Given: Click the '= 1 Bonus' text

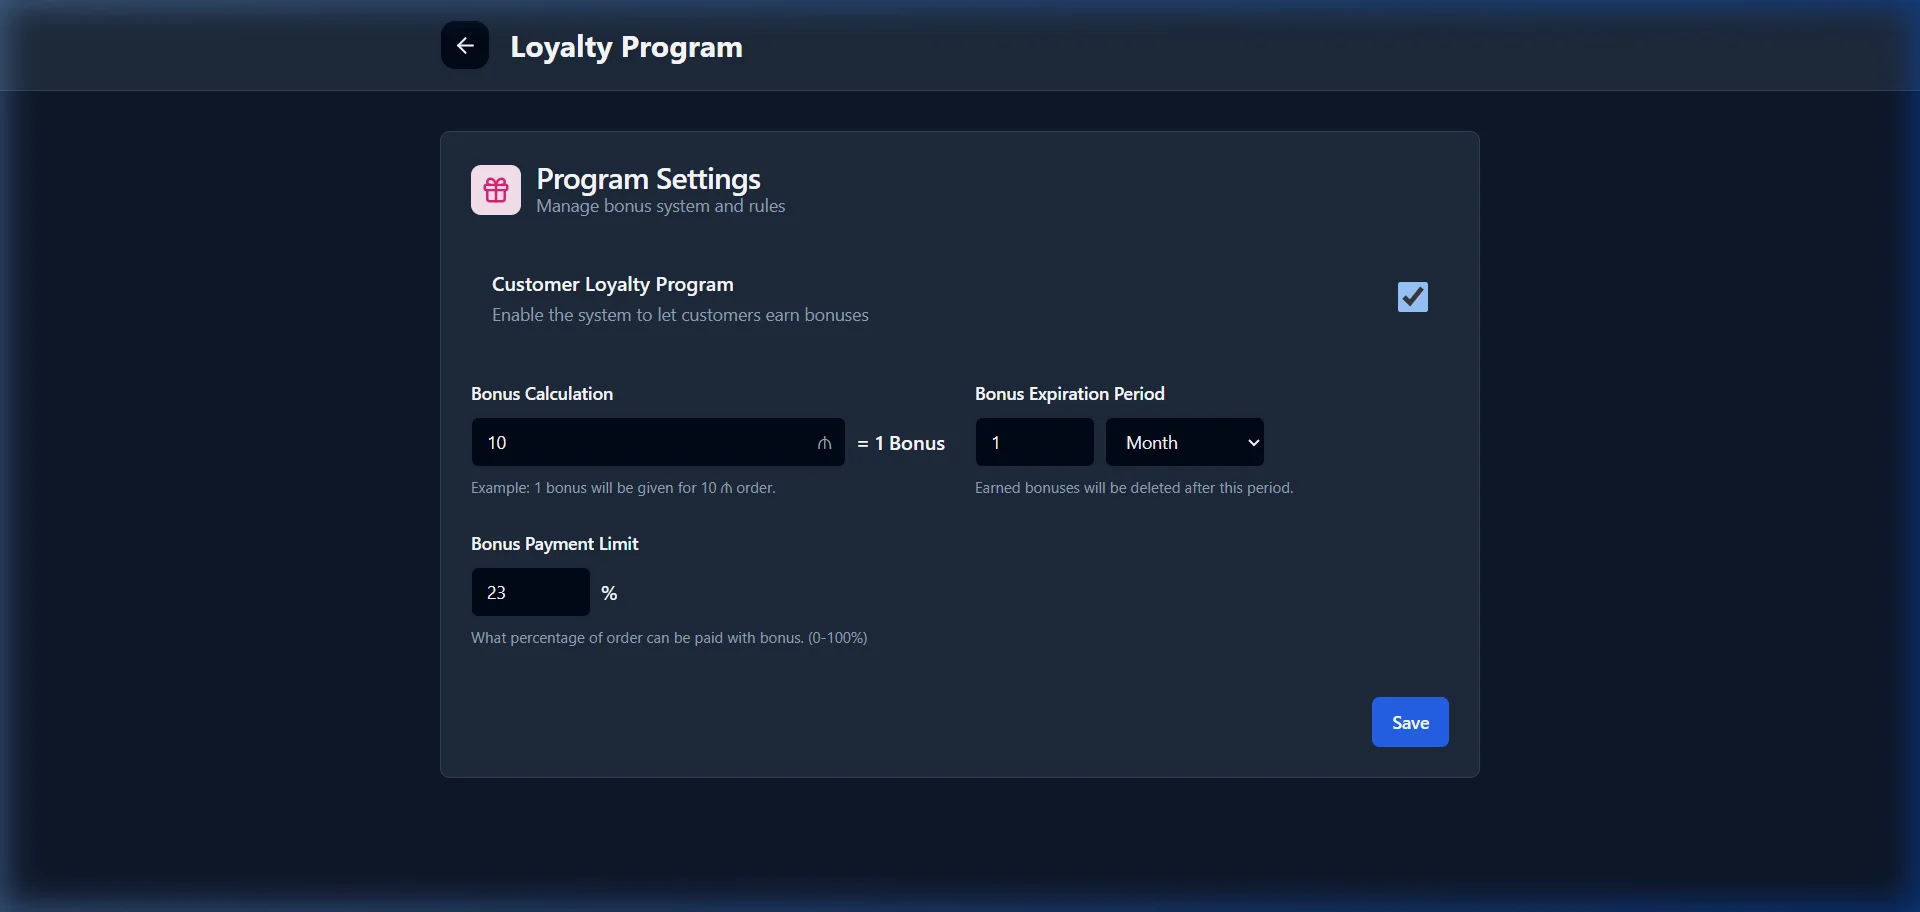Looking at the screenshot, I should (x=901, y=443).
